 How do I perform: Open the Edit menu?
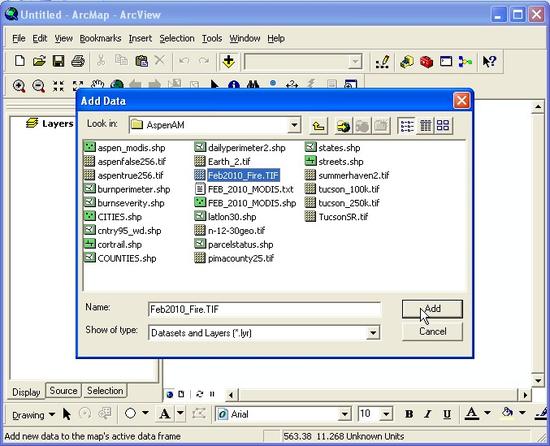(x=40, y=38)
